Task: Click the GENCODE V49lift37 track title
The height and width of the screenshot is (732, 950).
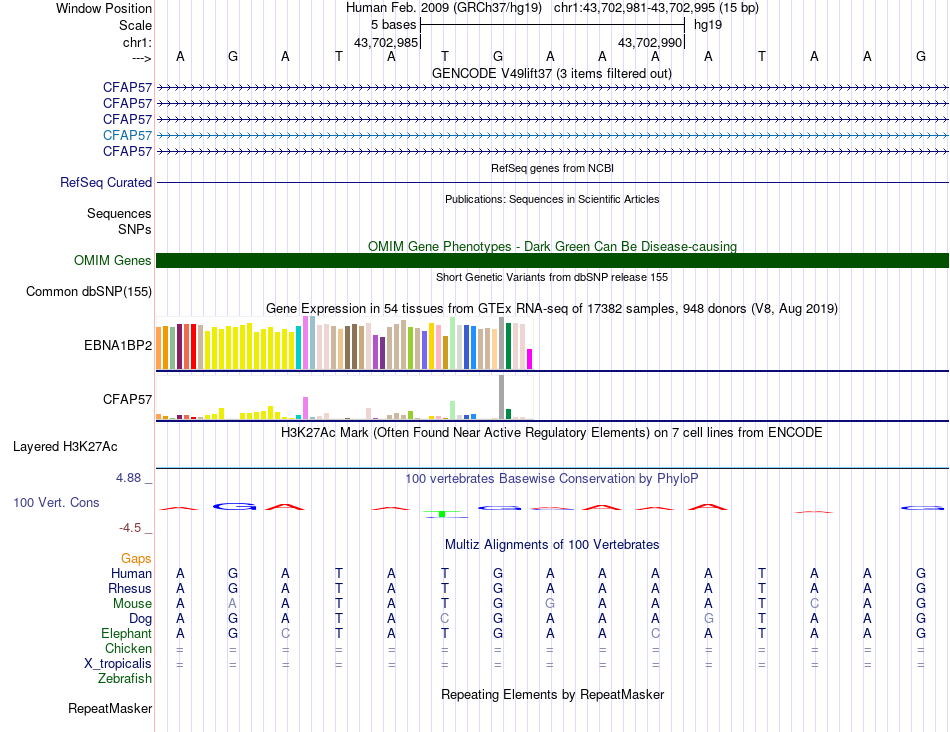Action: [552, 73]
